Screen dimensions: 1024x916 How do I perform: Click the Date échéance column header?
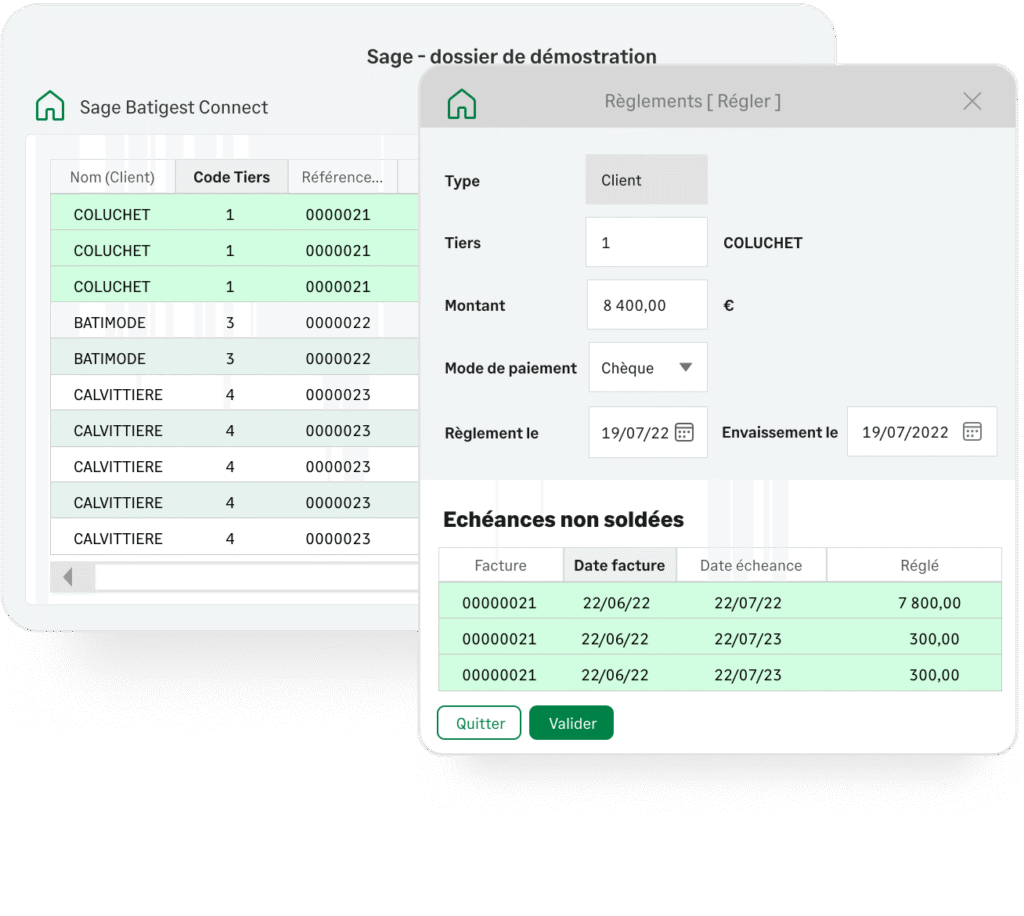[x=750, y=565]
